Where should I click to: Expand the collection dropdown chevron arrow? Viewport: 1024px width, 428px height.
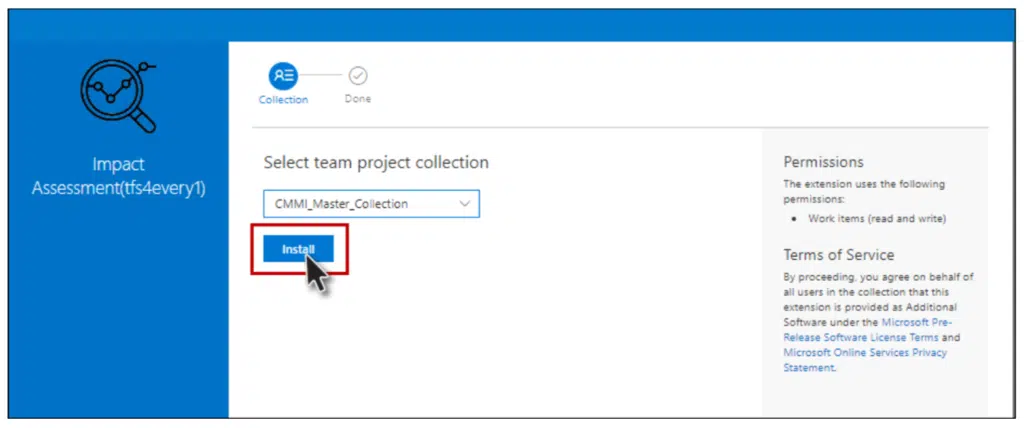click(464, 204)
